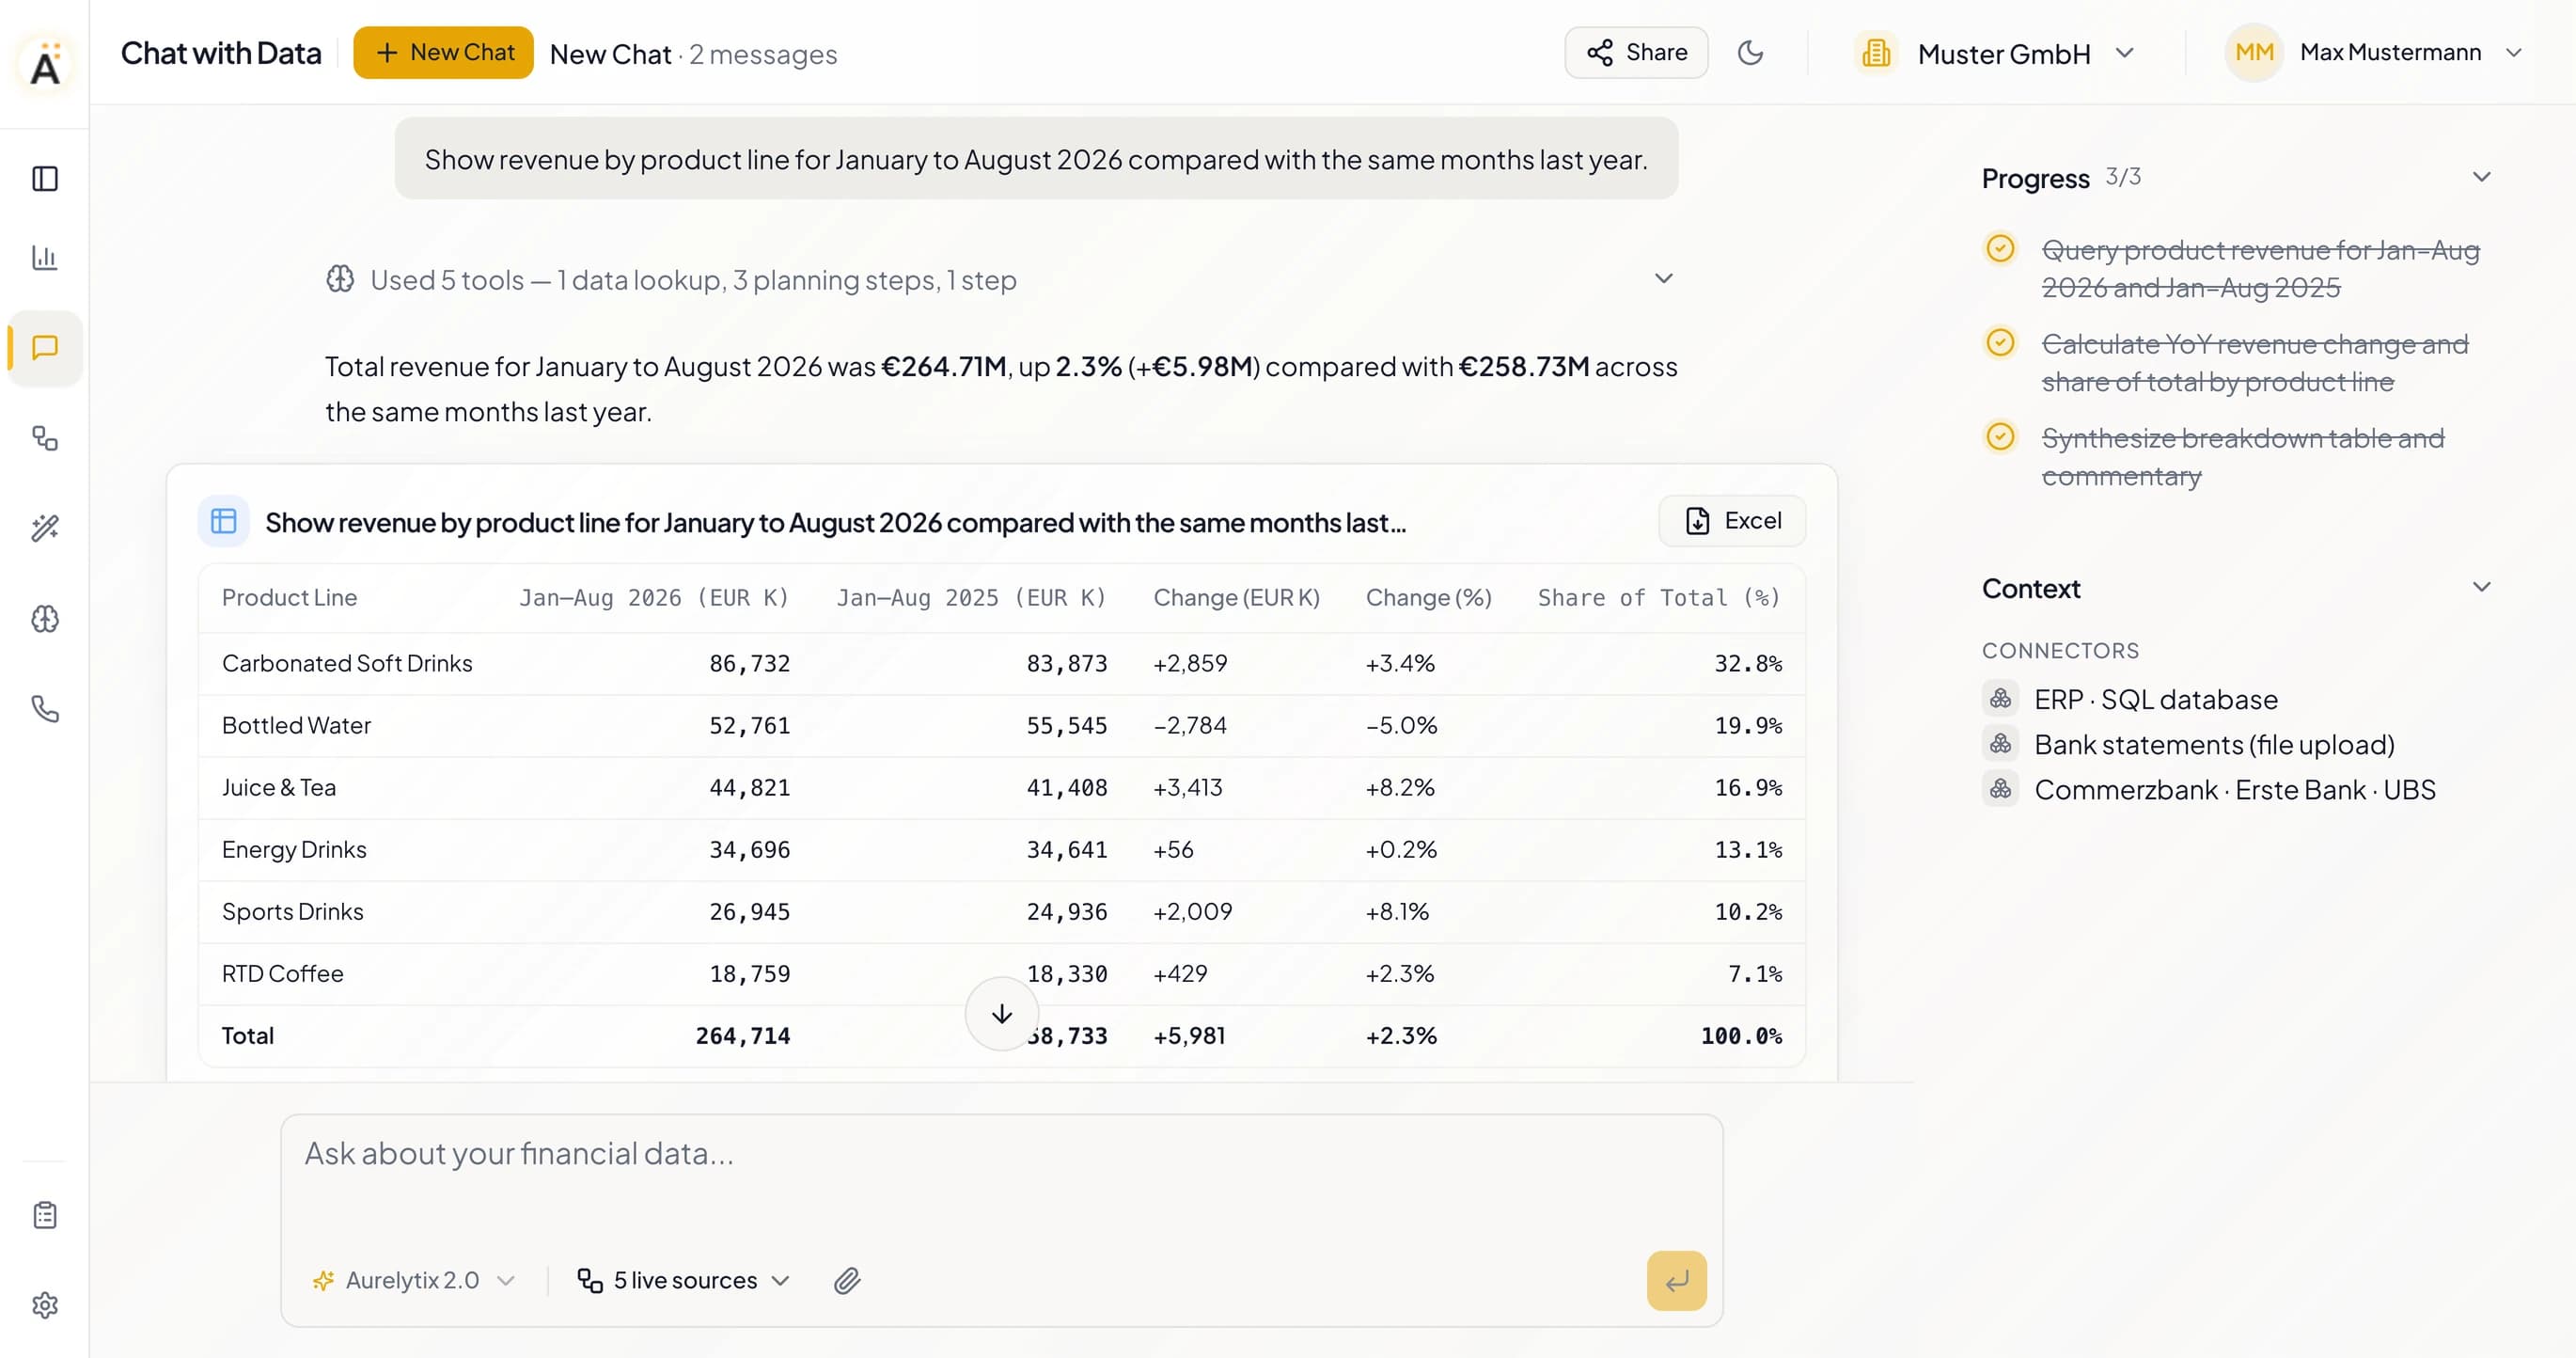Collapse the Progress section chevron
2576x1358 pixels.
click(x=2481, y=177)
